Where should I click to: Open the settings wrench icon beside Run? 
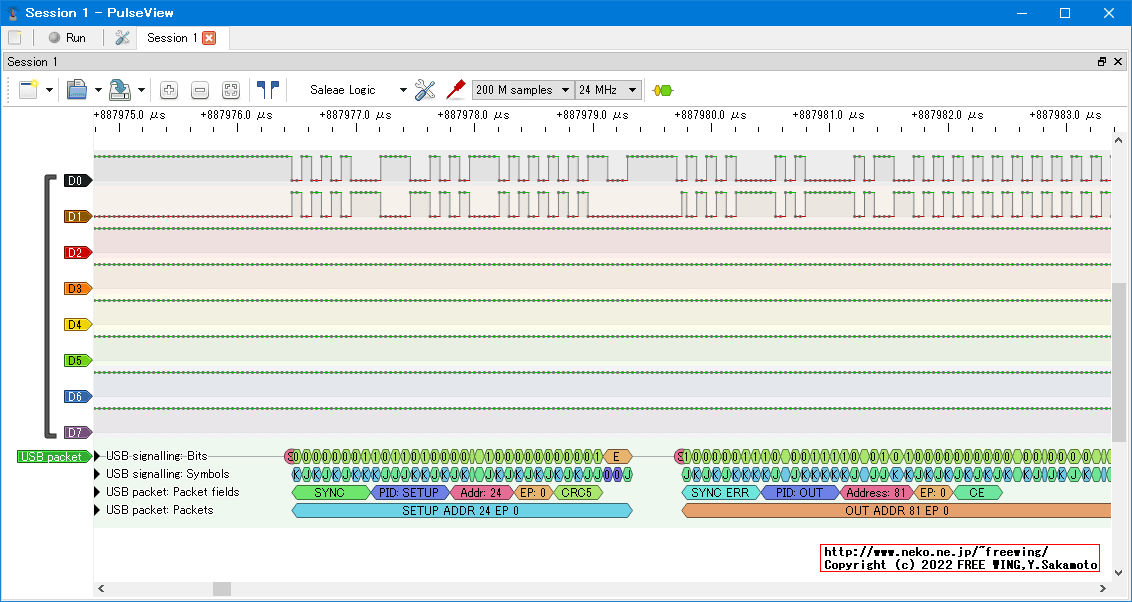122,38
